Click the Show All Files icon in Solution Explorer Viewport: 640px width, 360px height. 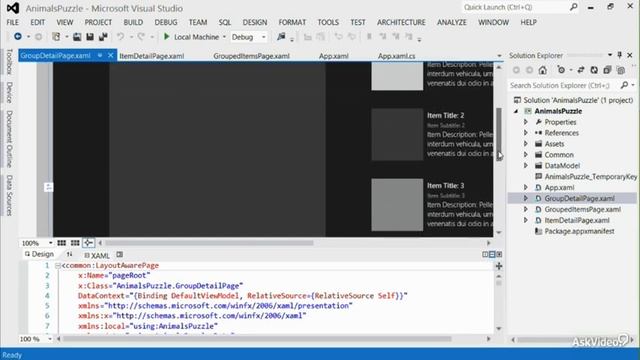pyautogui.click(x=621, y=70)
